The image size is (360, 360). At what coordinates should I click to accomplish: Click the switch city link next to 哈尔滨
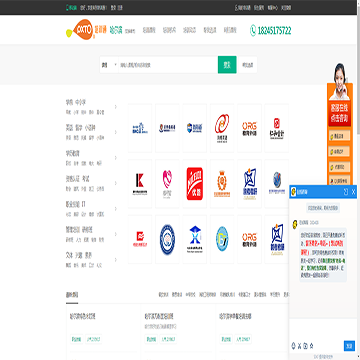pyautogui.click(x=130, y=31)
